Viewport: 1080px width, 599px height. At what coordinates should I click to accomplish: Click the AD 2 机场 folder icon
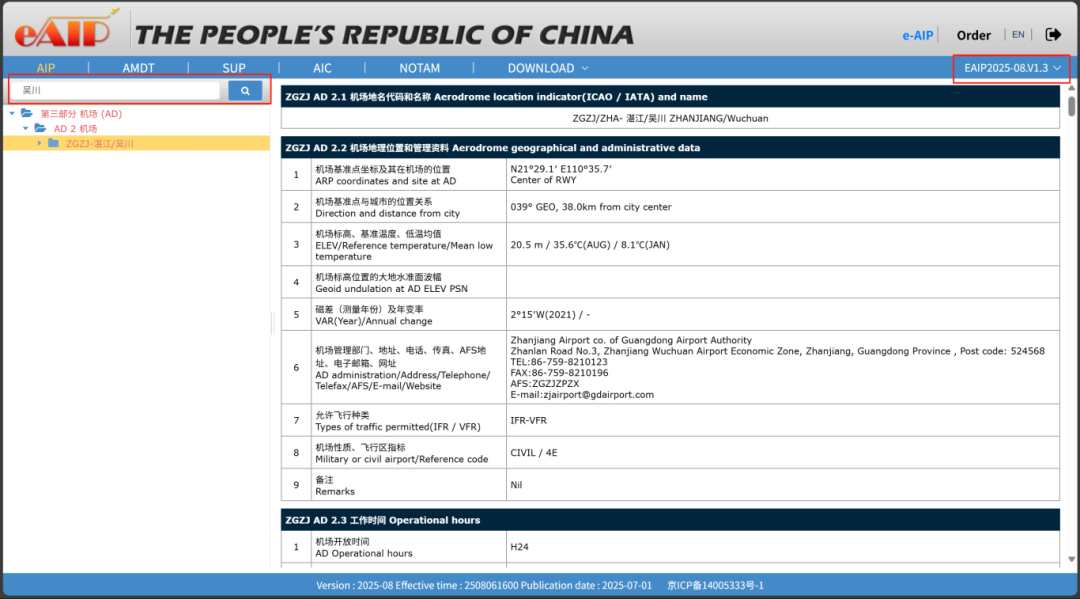[40, 129]
